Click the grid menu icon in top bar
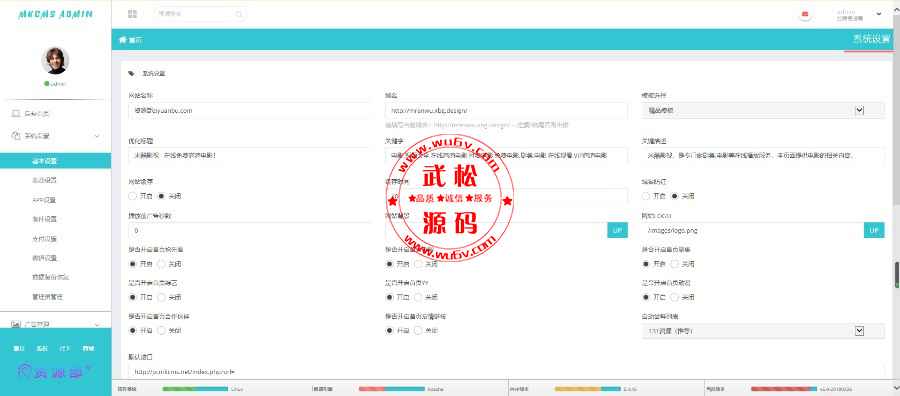This screenshot has height=396, width=900. (x=133, y=14)
